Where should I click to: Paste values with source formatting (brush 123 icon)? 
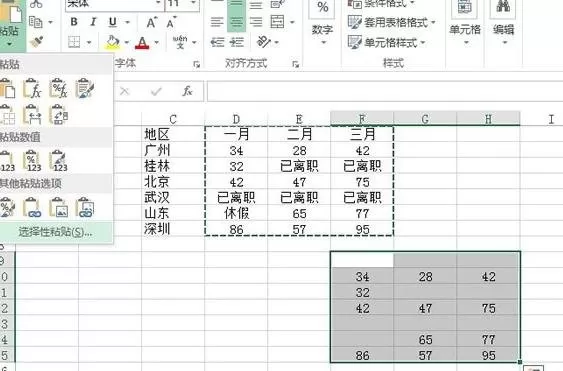[59, 161]
